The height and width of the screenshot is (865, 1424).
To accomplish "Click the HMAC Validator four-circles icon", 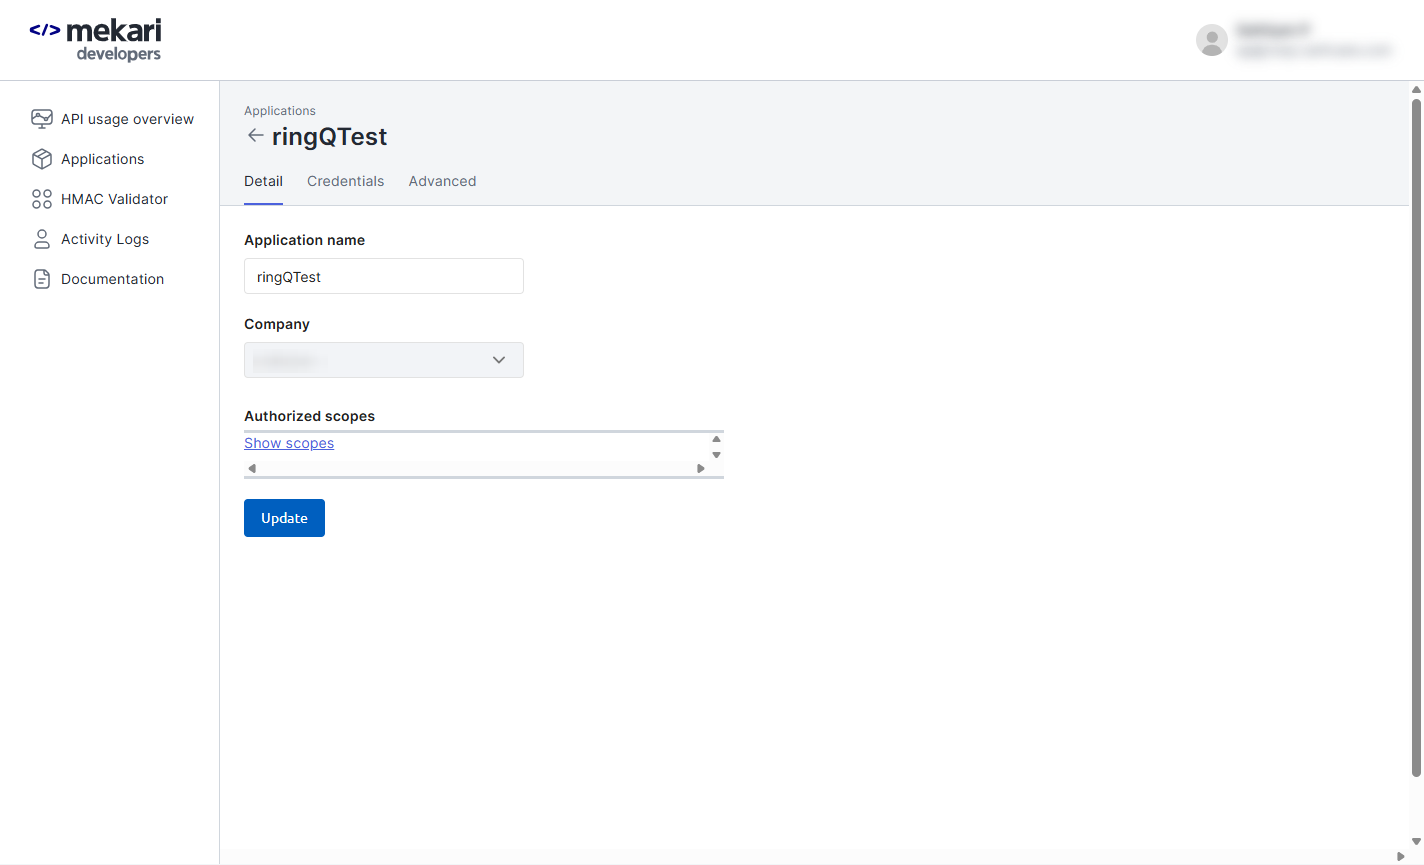I will [x=42, y=199].
